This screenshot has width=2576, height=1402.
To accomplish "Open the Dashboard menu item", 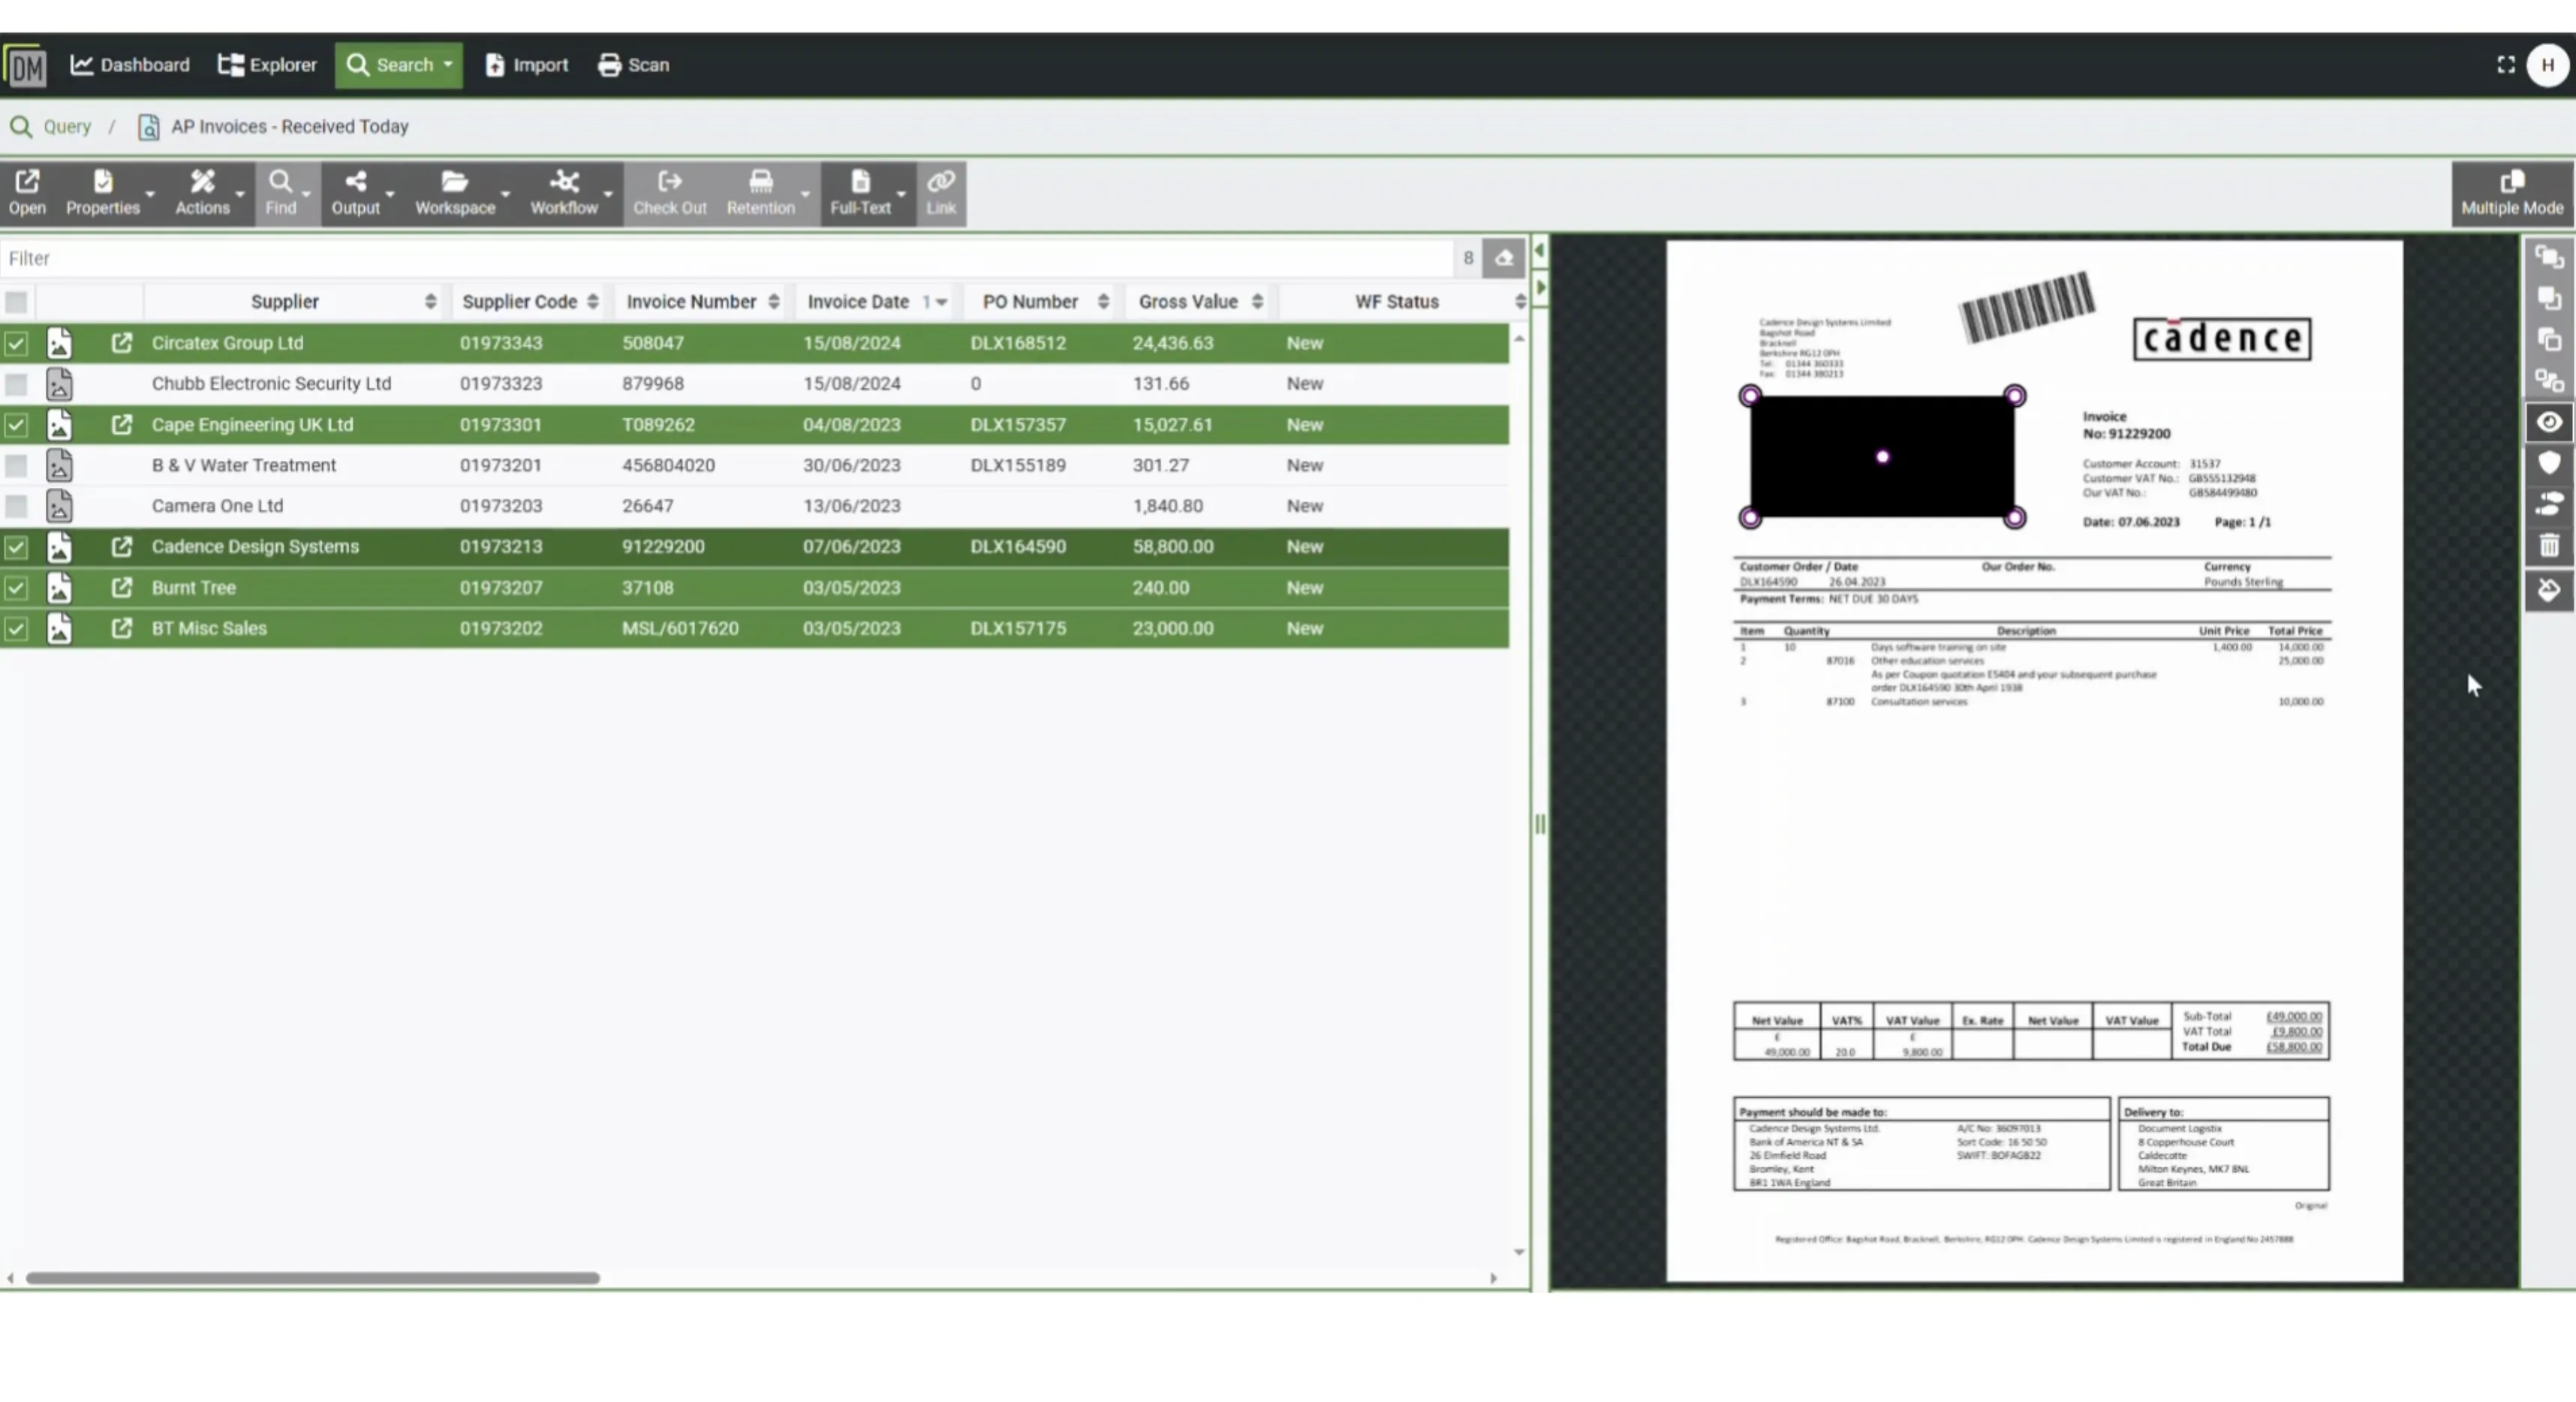I will click(x=130, y=65).
